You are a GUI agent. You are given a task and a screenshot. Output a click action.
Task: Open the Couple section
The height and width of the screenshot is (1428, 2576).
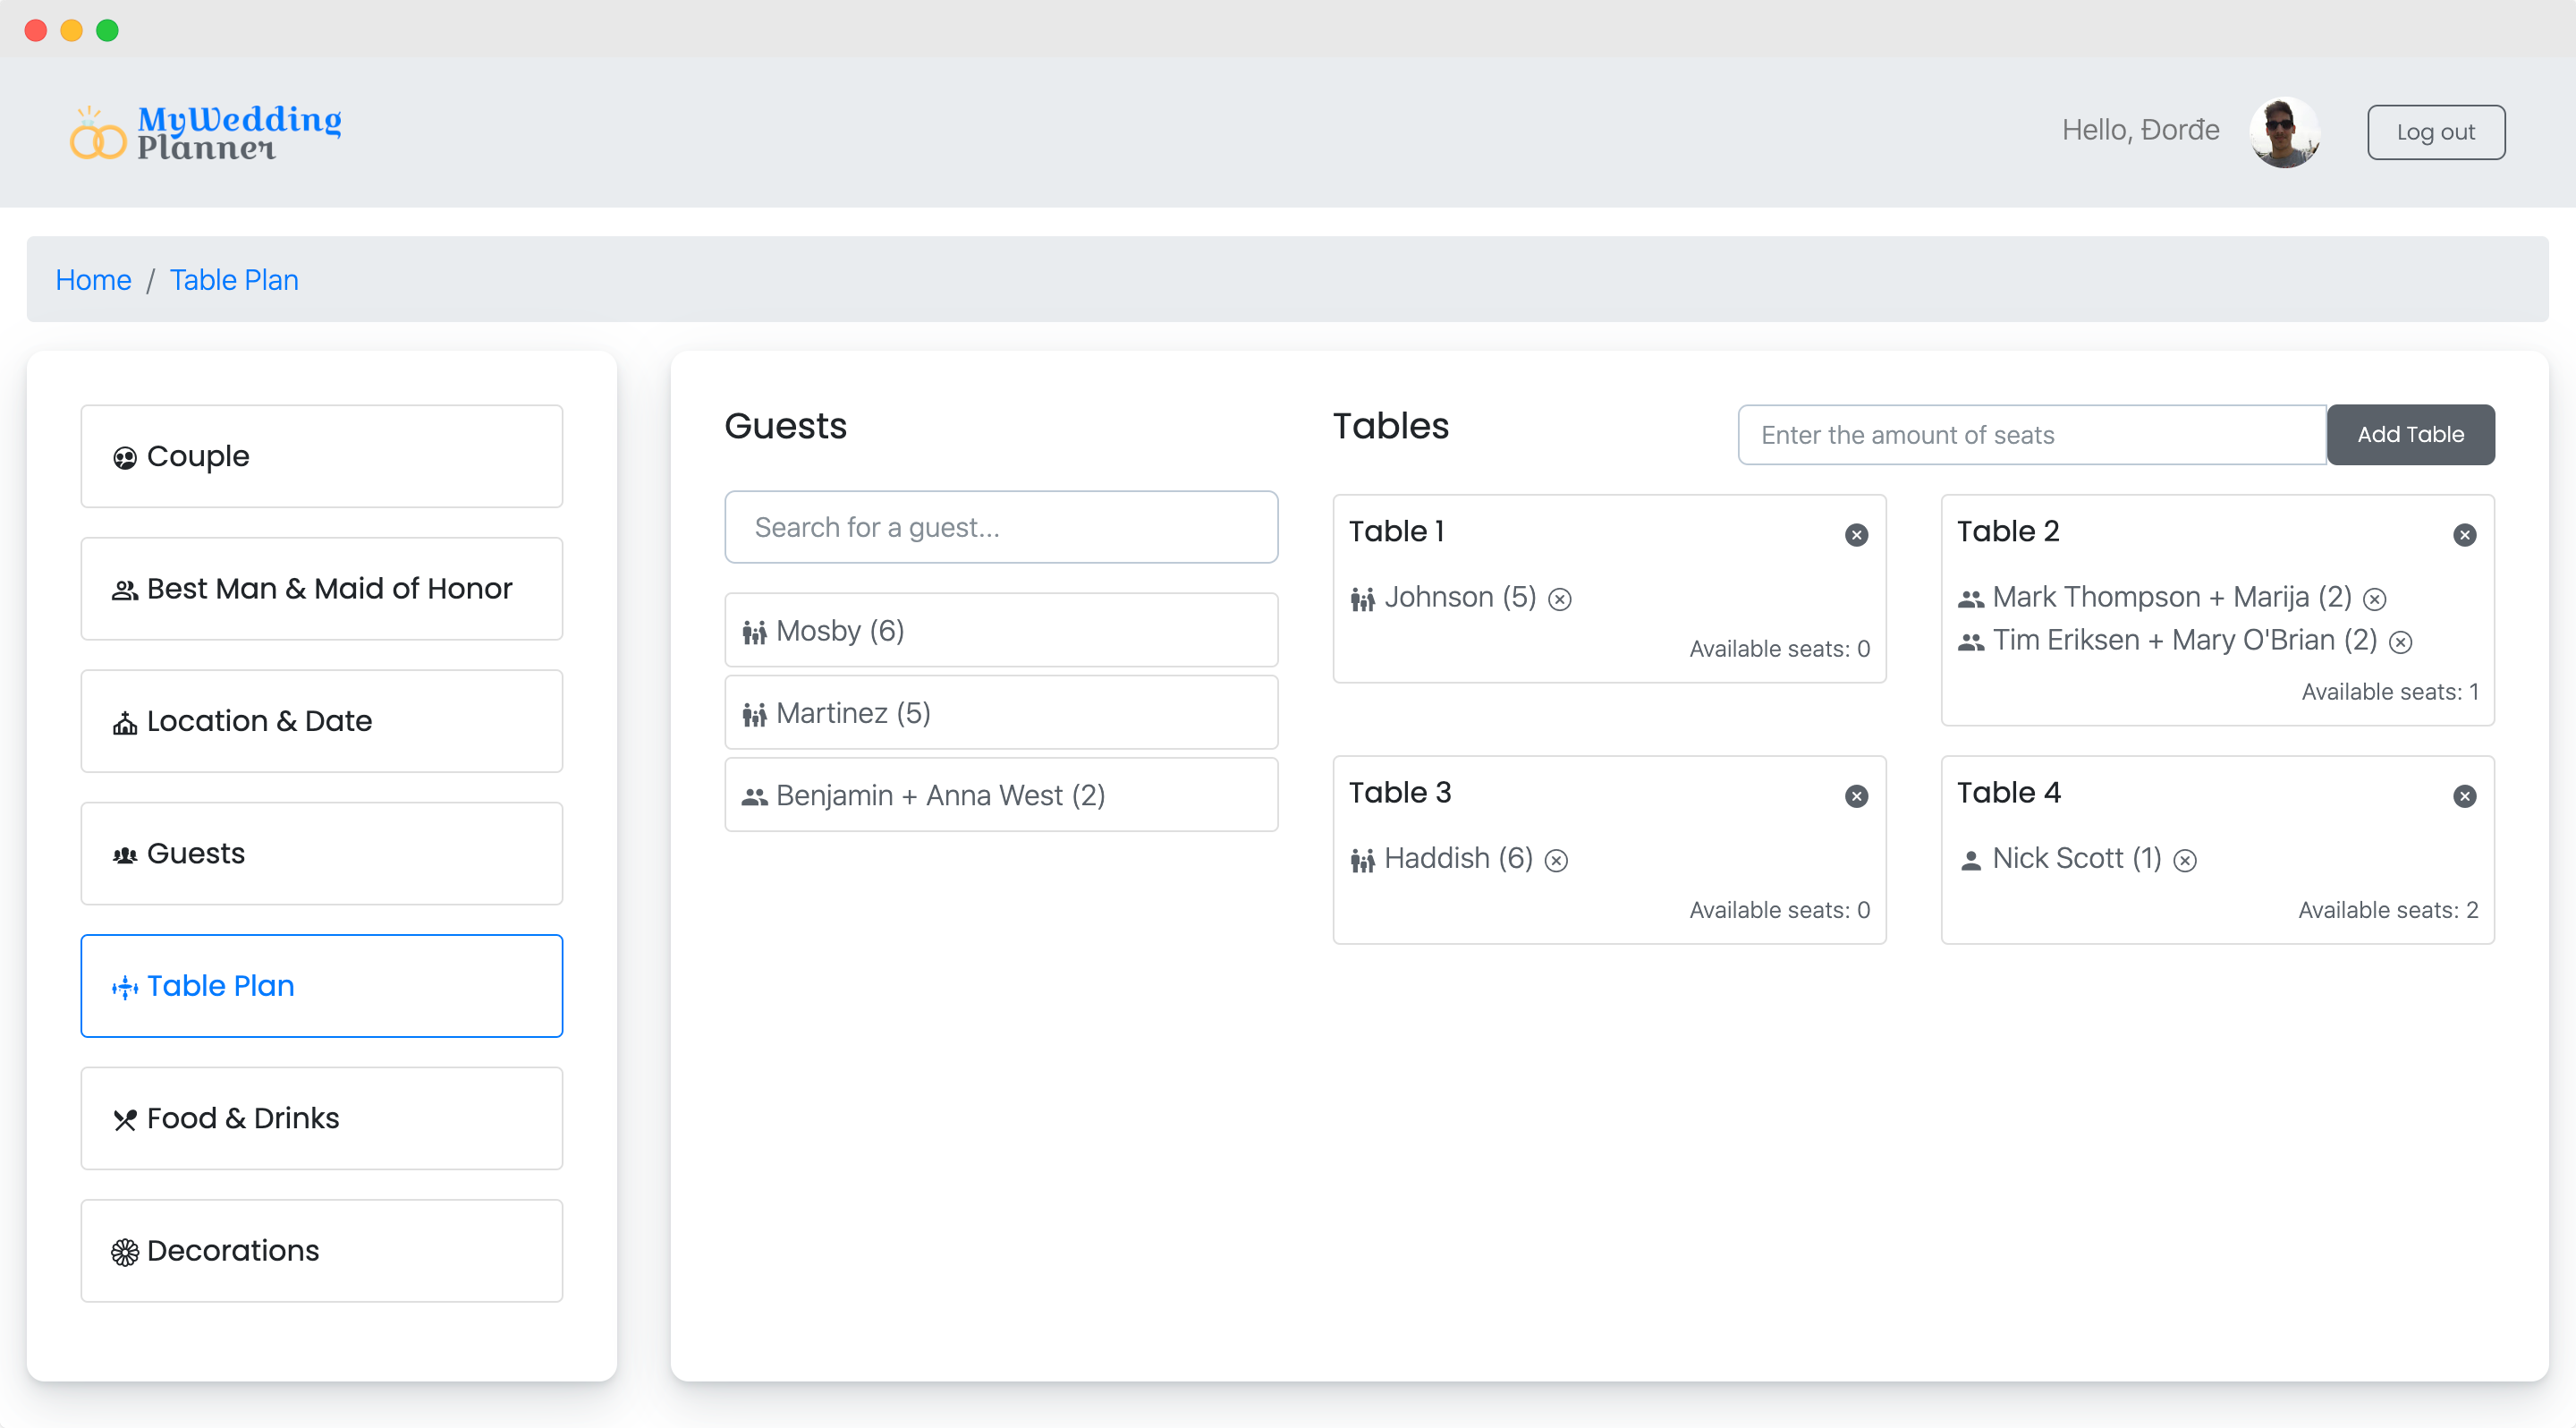(322, 455)
